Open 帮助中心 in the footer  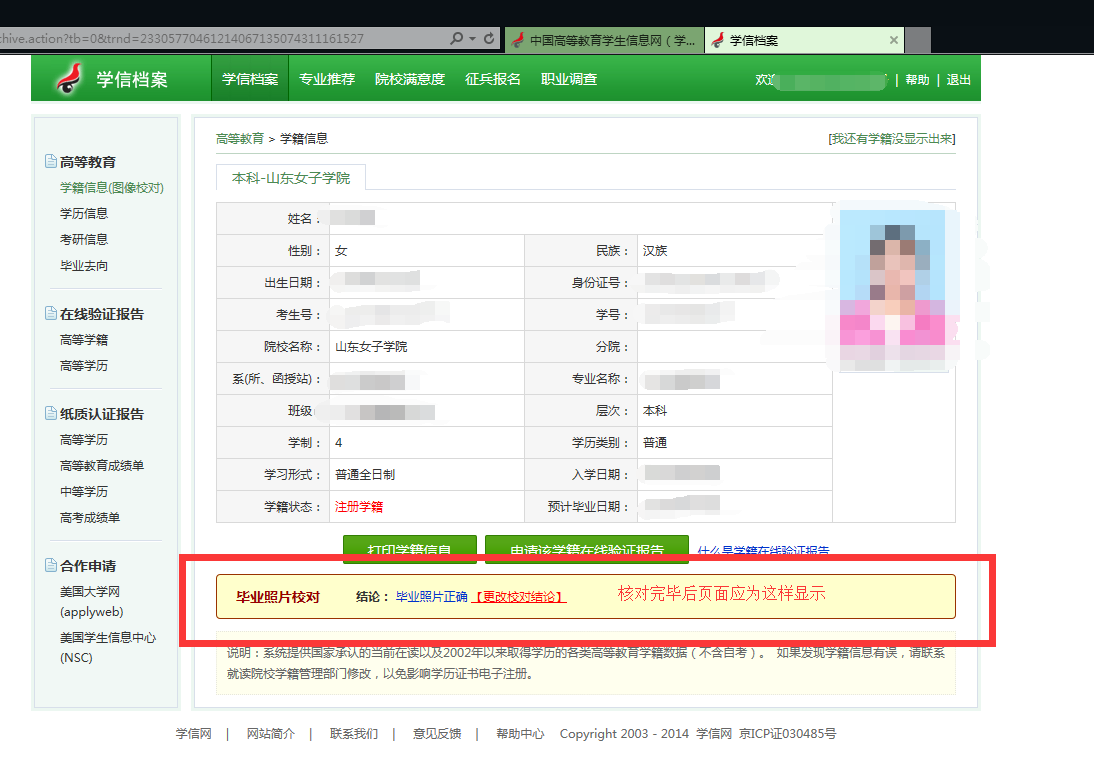pos(520,734)
